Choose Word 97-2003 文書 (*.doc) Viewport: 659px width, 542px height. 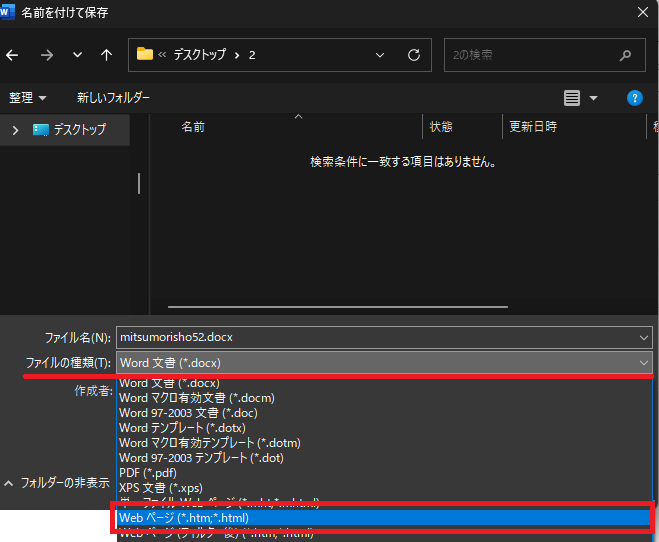tap(384, 413)
